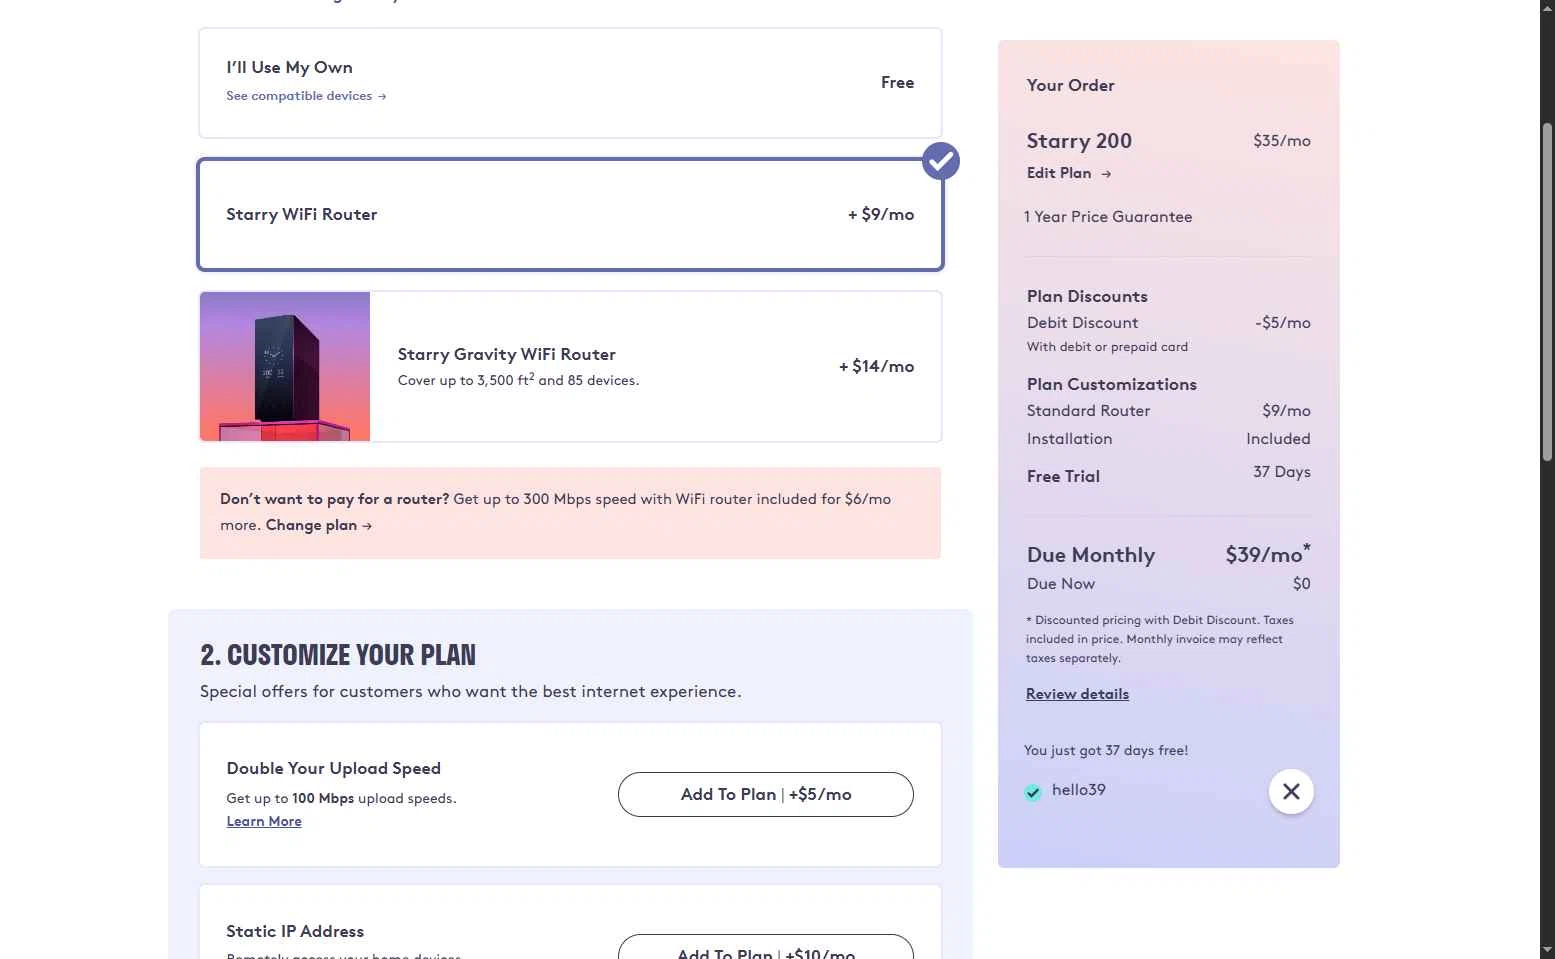The height and width of the screenshot is (959, 1555).
Task: Open Learn More under upload speed
Action: (x=264, y=821)
